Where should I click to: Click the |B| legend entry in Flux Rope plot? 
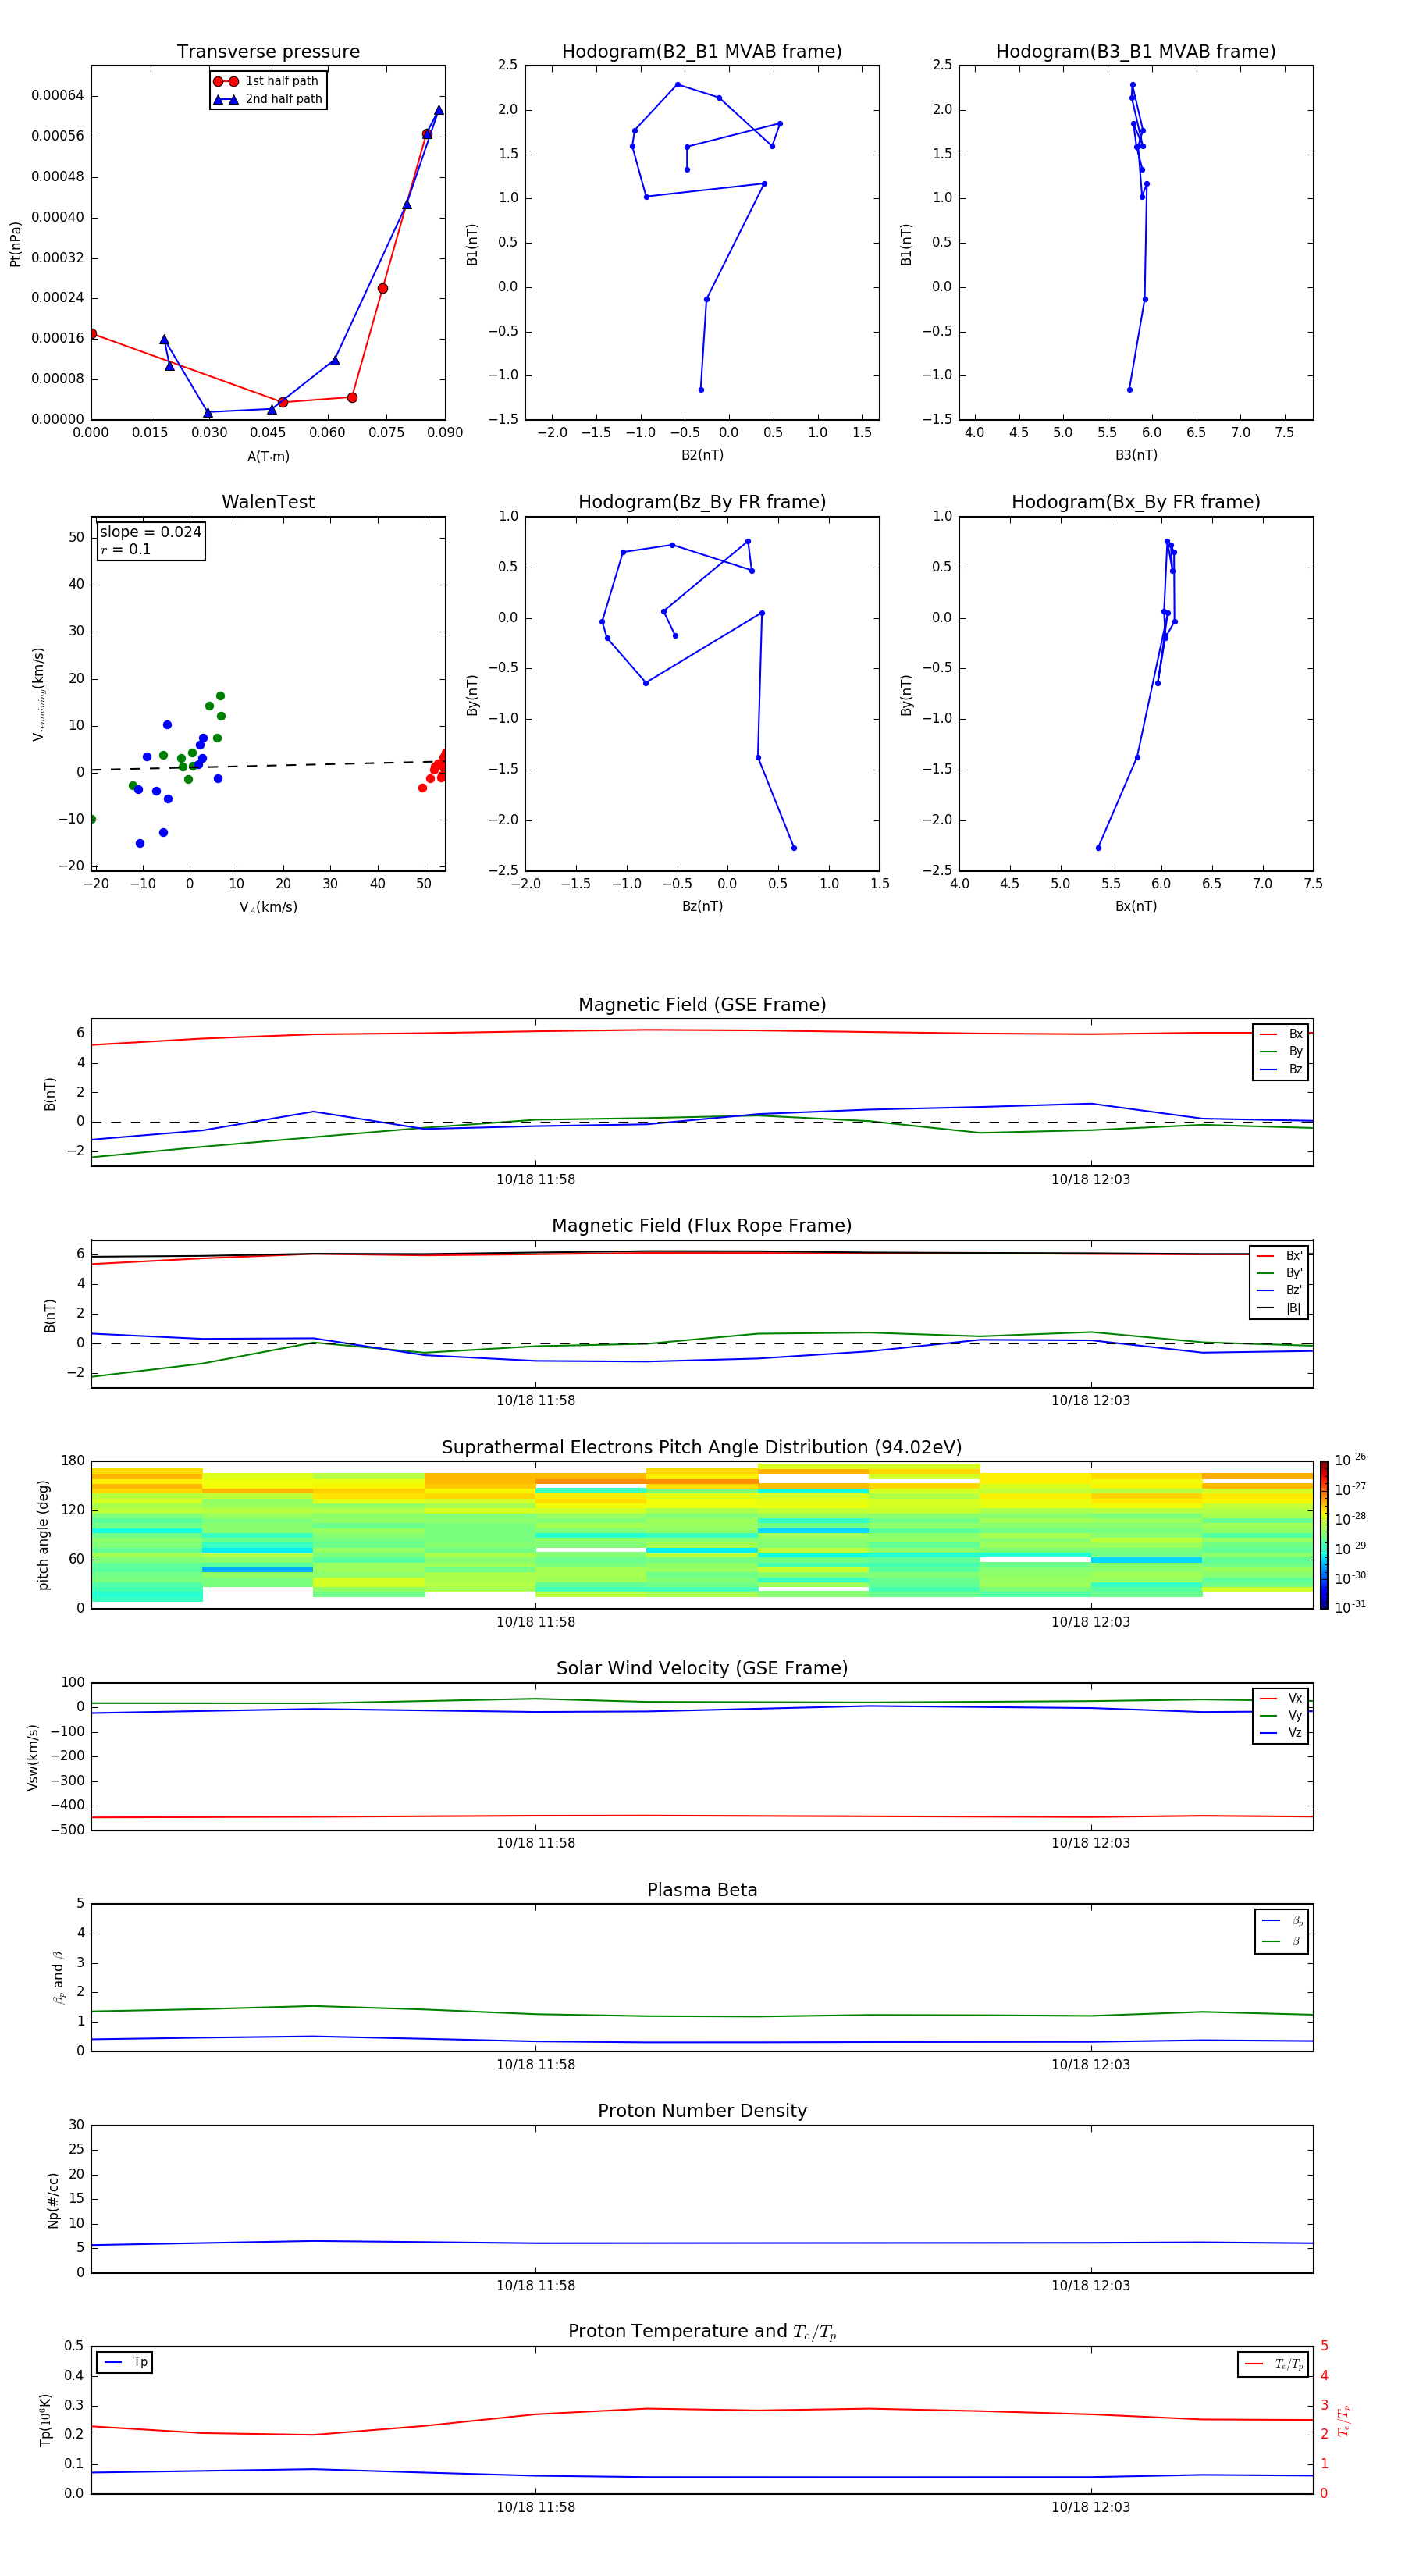[x=1279, y=1308]
